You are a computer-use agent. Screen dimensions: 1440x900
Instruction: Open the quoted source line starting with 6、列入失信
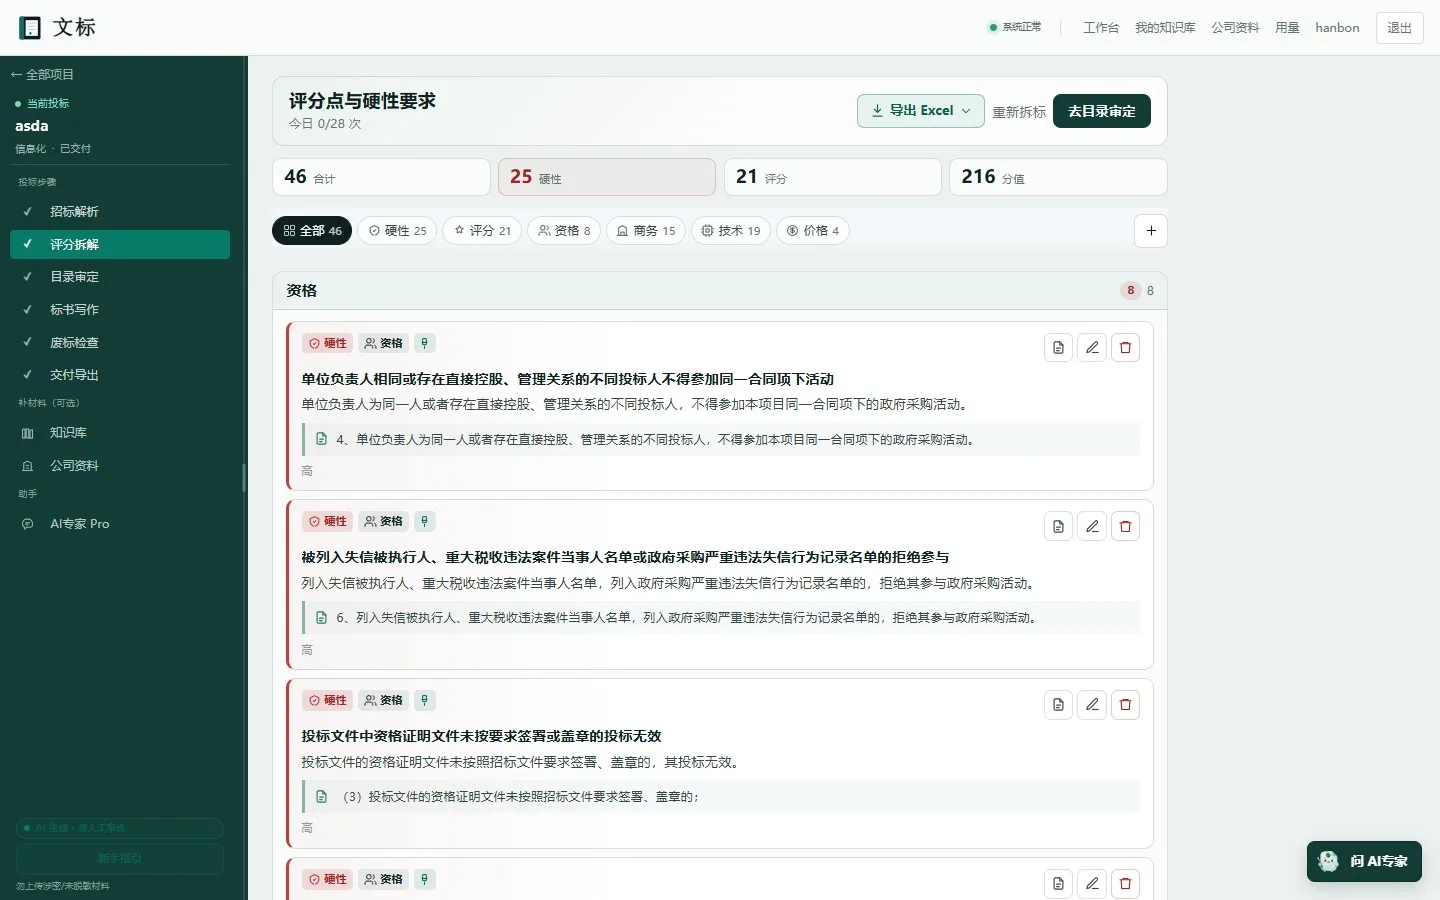click(722, 618)
